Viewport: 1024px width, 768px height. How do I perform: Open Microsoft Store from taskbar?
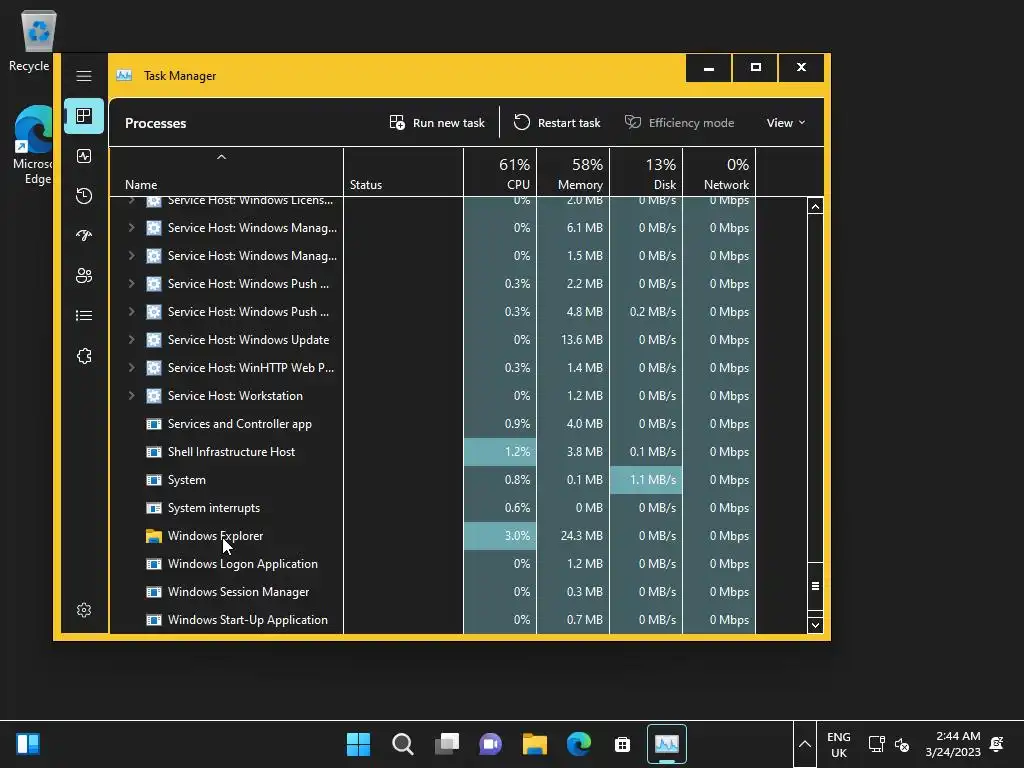point(622,744)
